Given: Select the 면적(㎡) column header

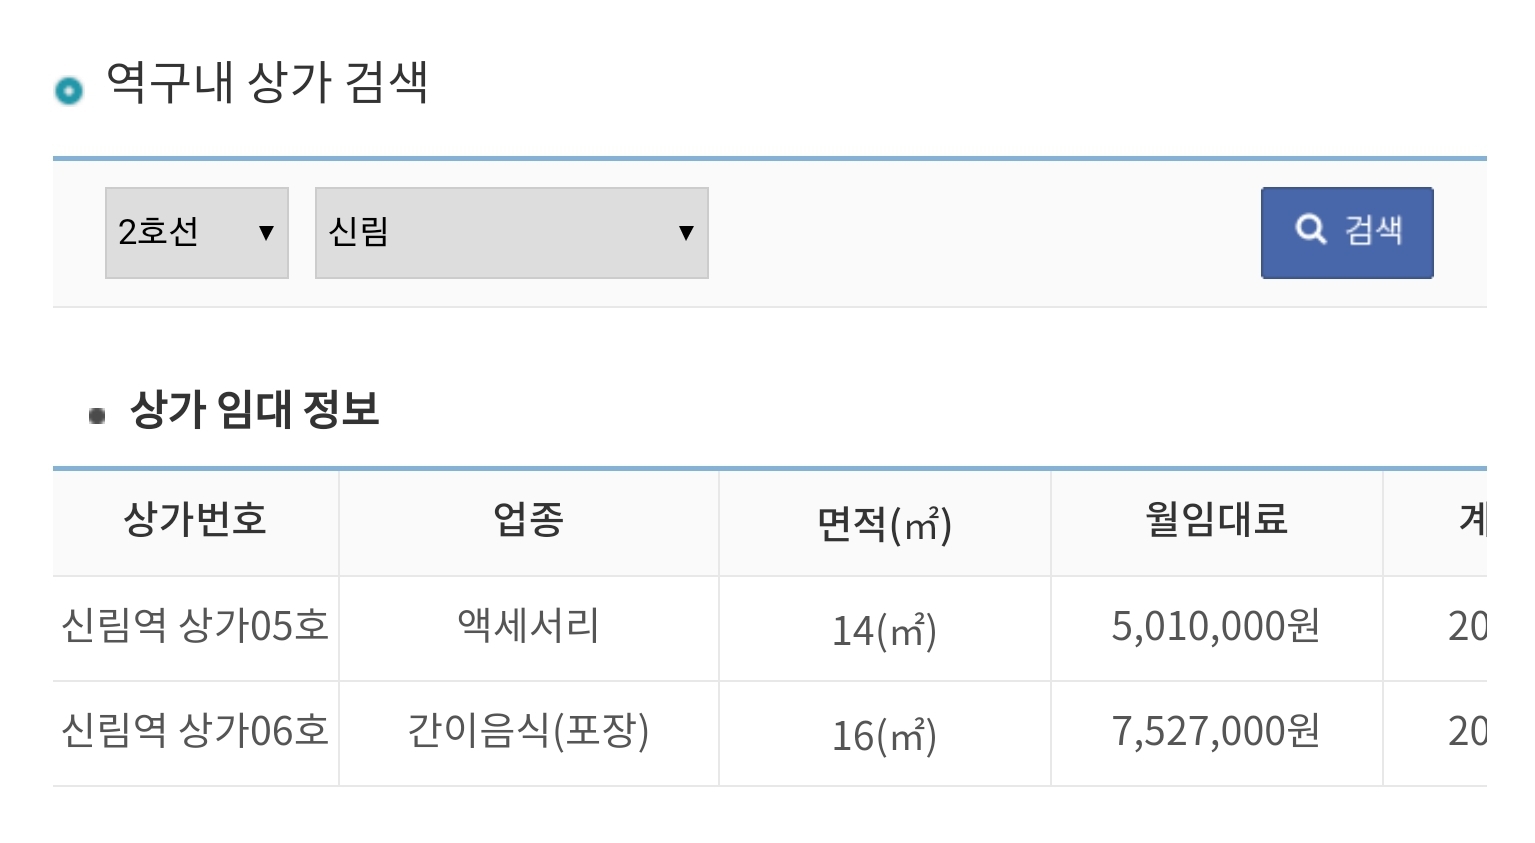Looking at the screenshot, I should 885,523.
